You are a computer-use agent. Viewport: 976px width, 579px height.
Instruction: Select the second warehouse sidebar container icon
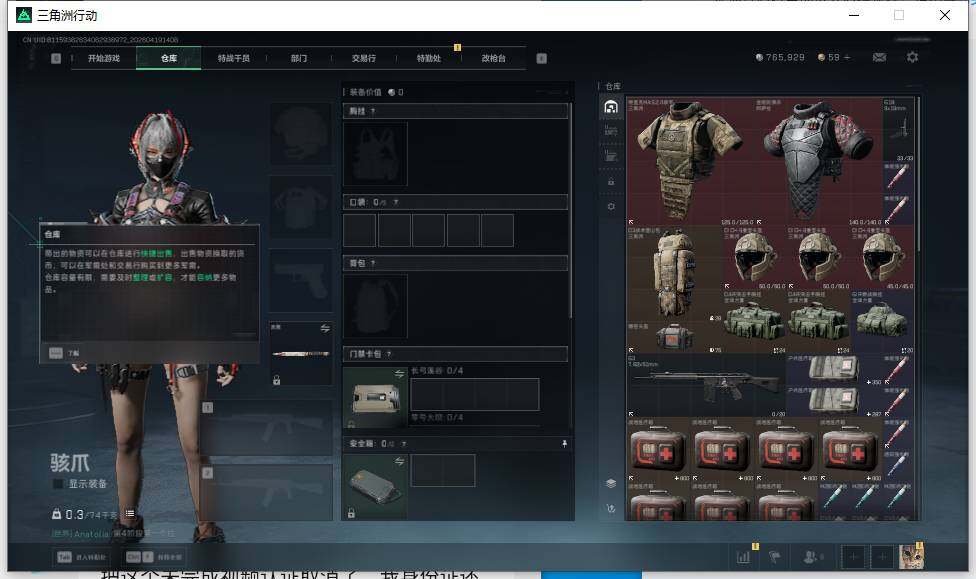611,131
